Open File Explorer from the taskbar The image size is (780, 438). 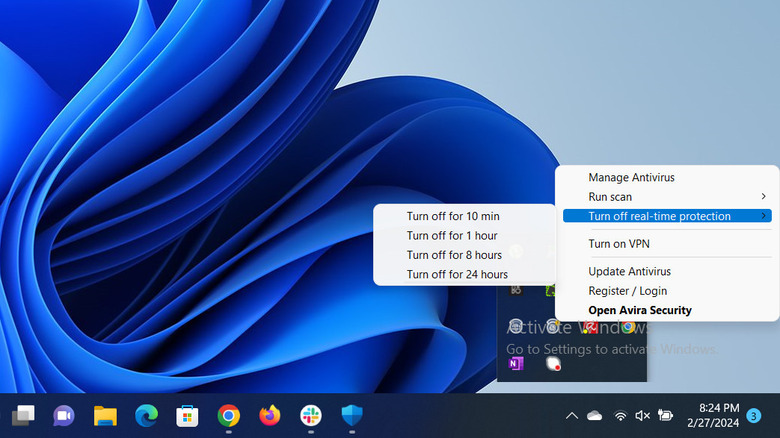pyautogui.click(x=106, y=415)
